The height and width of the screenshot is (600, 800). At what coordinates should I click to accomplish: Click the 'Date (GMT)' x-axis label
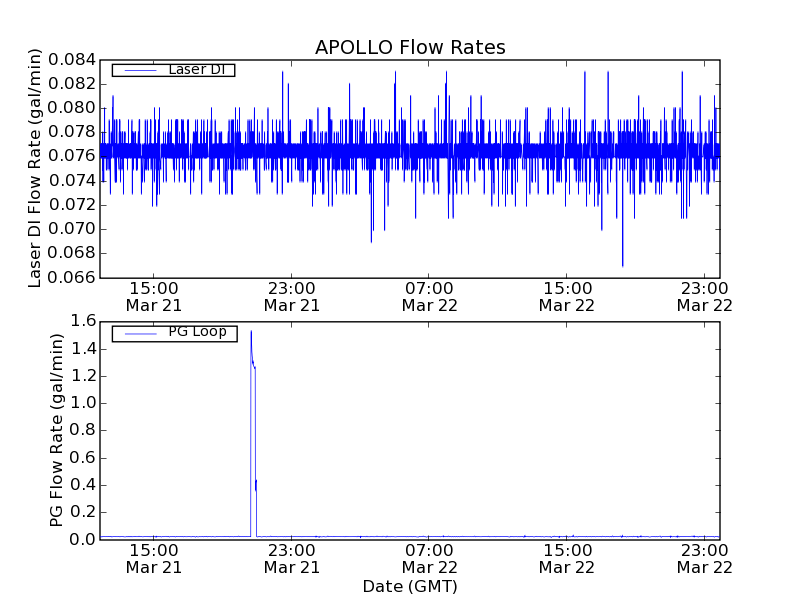(x=410, y=586)
